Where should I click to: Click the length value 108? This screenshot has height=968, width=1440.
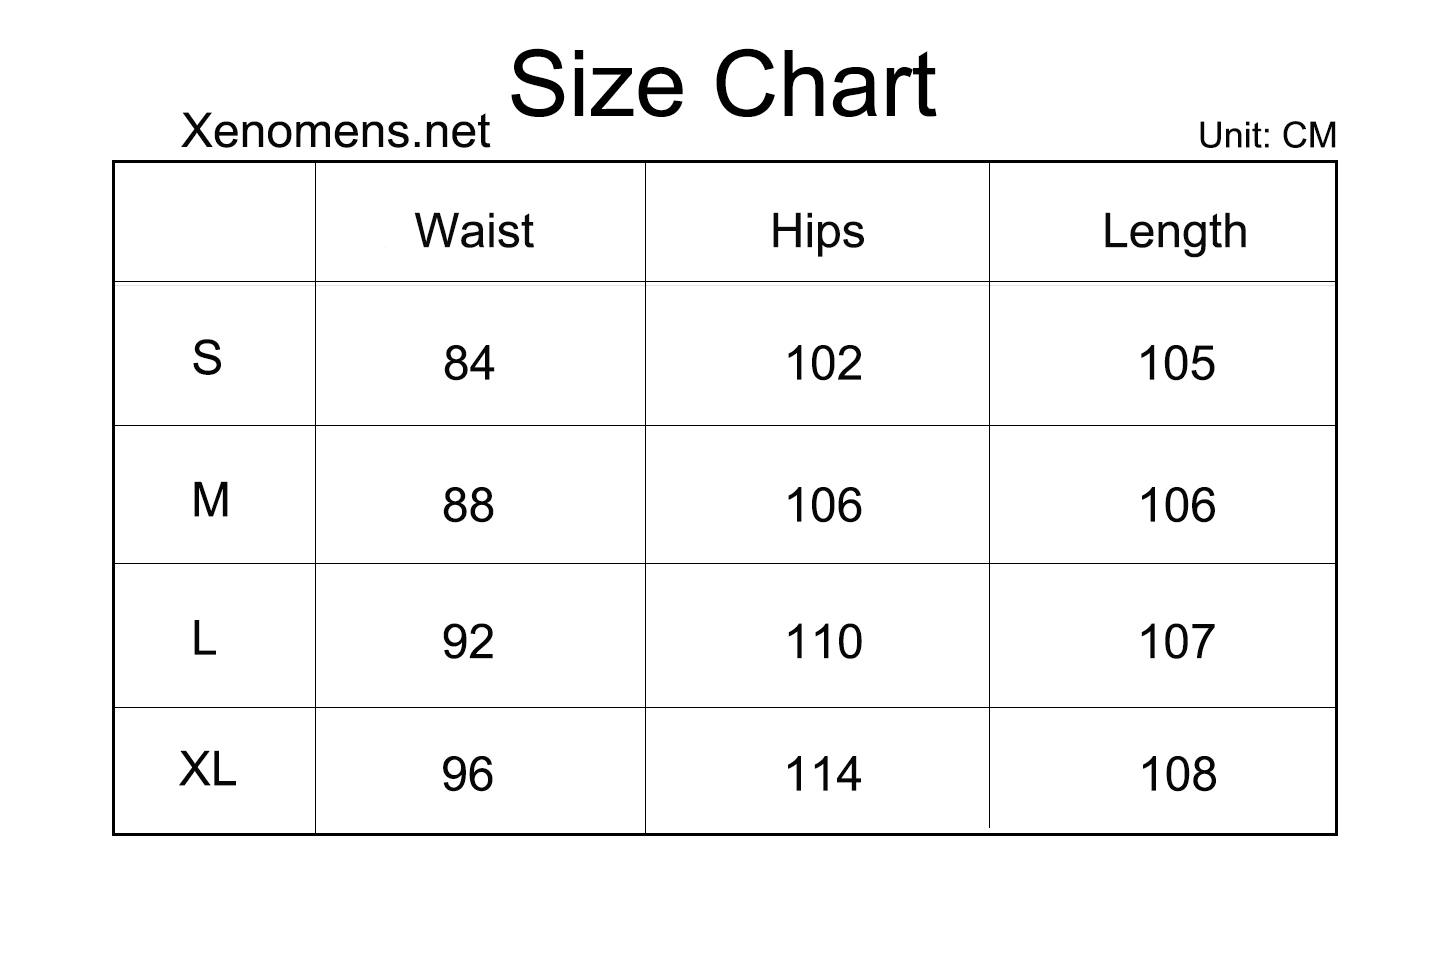1178,775
